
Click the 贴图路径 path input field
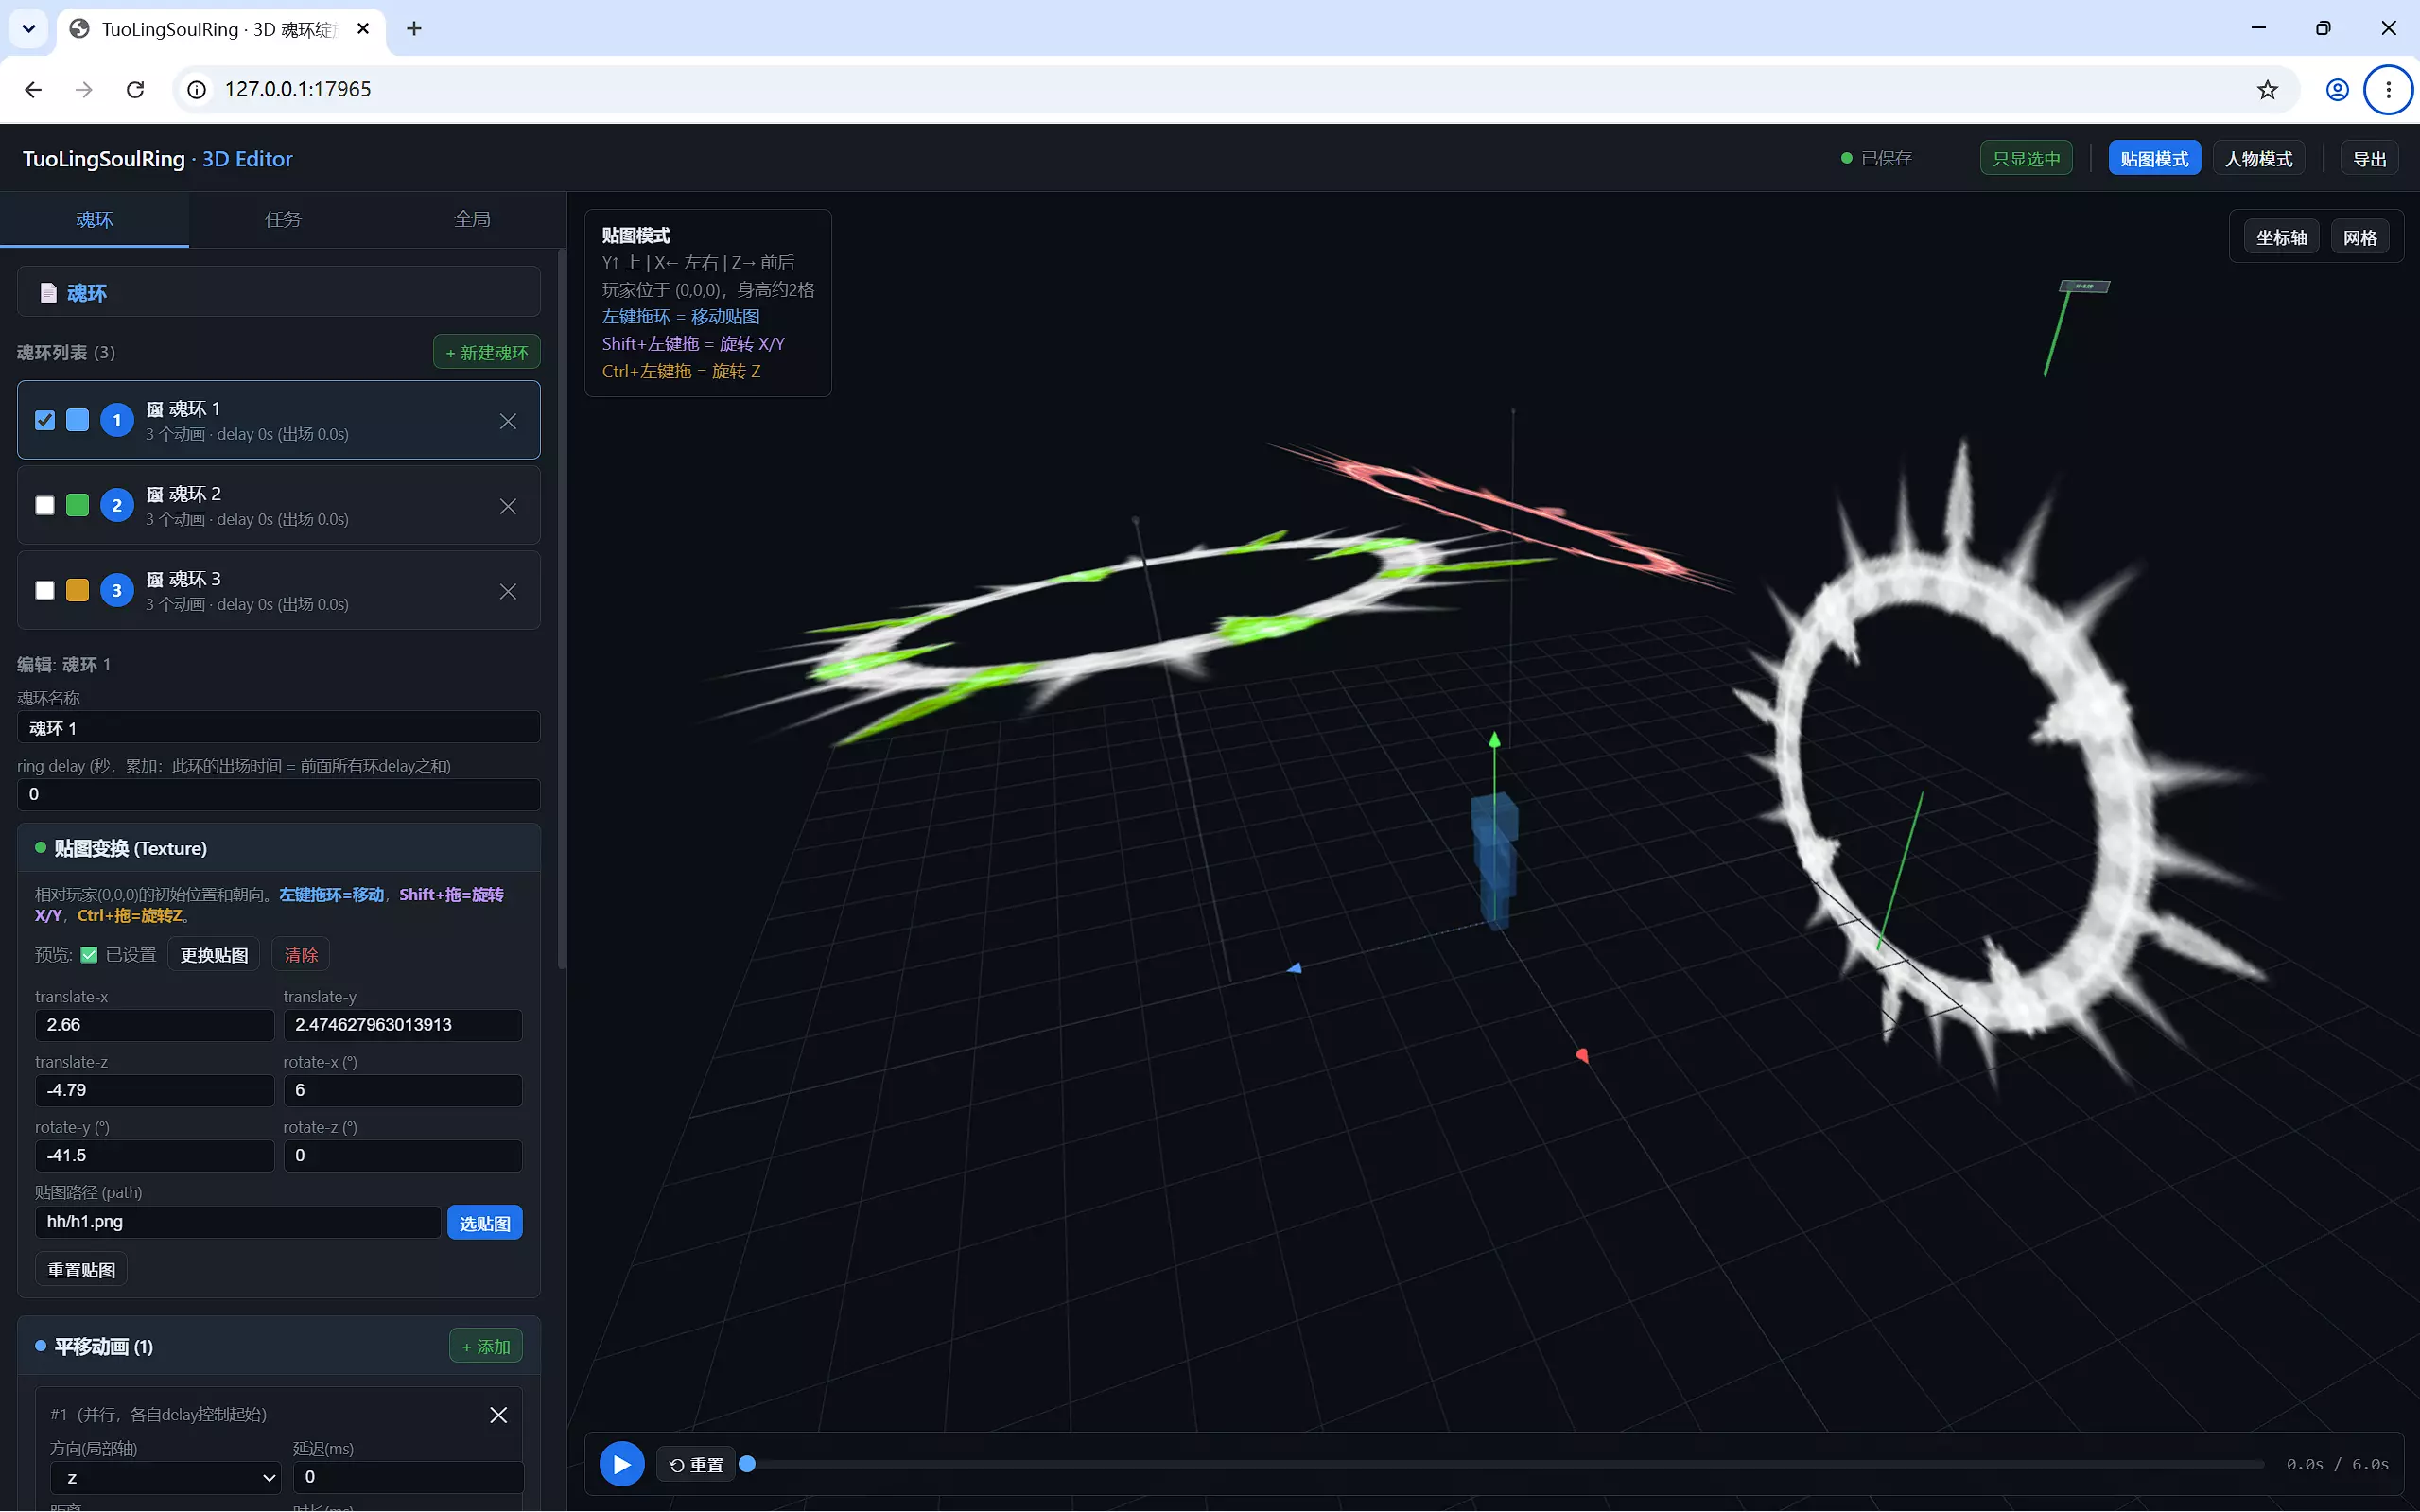(x=238, y=1222)
